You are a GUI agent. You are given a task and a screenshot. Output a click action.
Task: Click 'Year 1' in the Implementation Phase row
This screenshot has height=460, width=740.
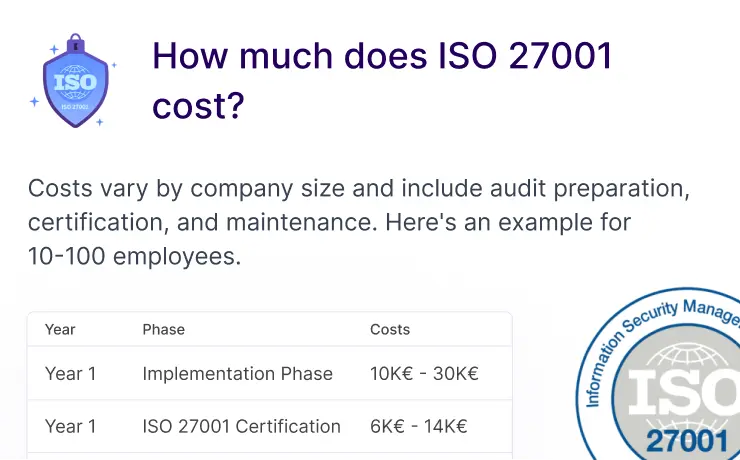pos(70,374)
